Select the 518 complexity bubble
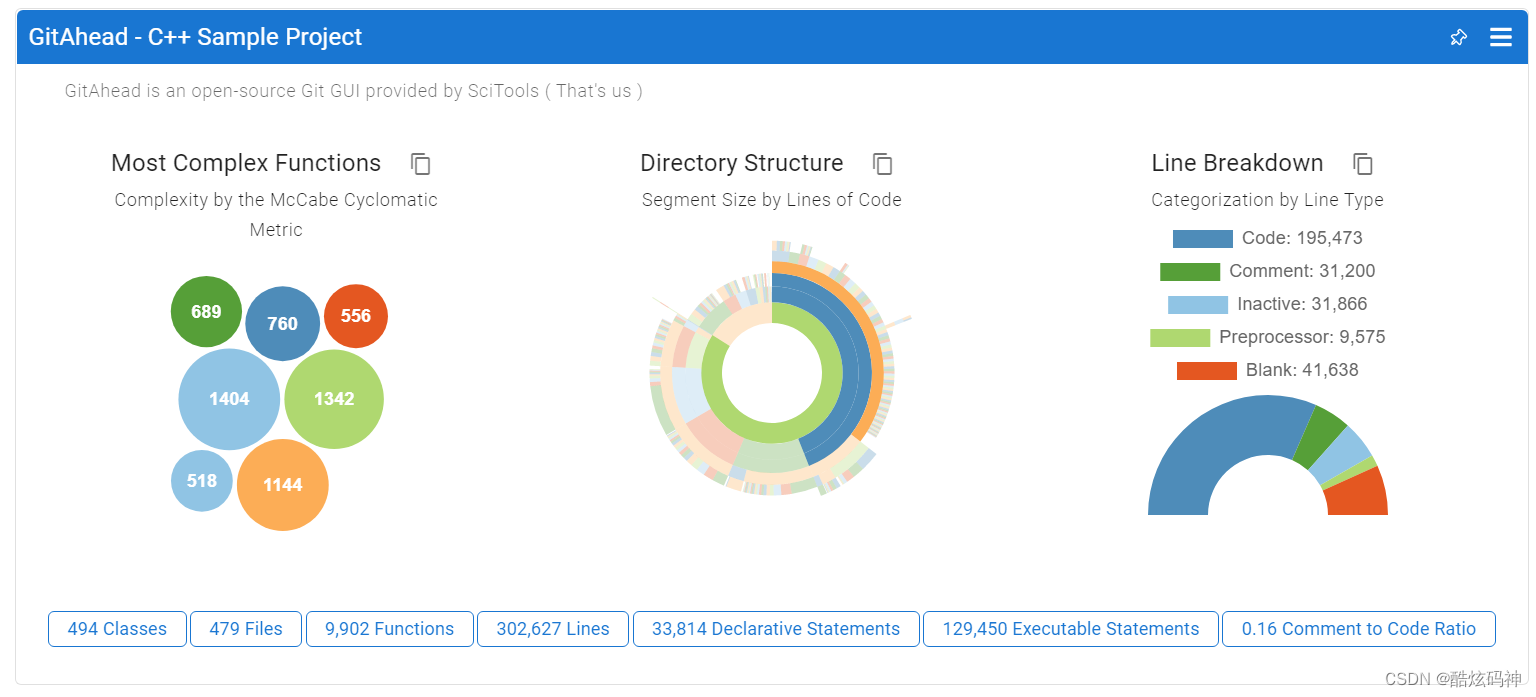Image resolution: width=1536 pixels, height=697 pixels. (202, 481)
